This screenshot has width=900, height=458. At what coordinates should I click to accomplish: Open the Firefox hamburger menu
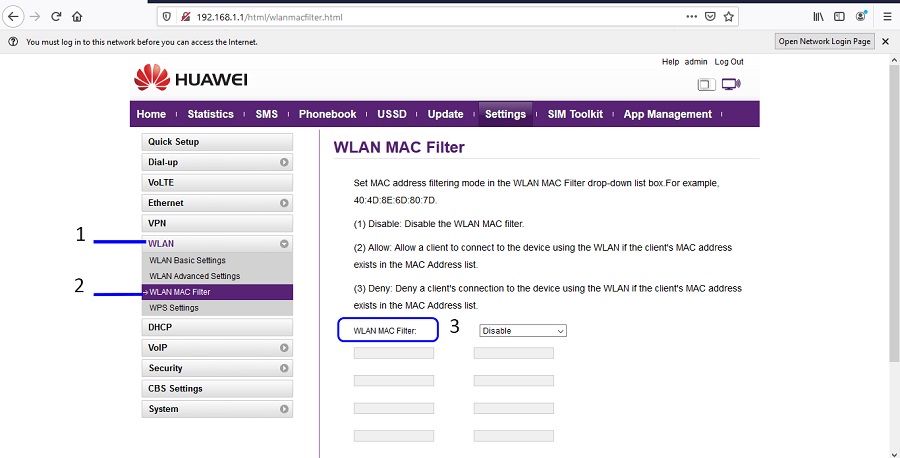coord(887,17)
